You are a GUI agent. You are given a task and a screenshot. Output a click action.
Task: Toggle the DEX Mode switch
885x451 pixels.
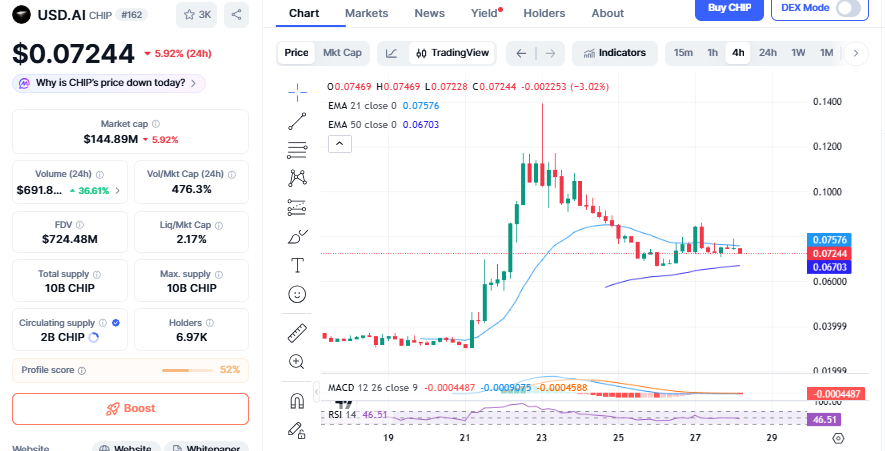(848, 8)
